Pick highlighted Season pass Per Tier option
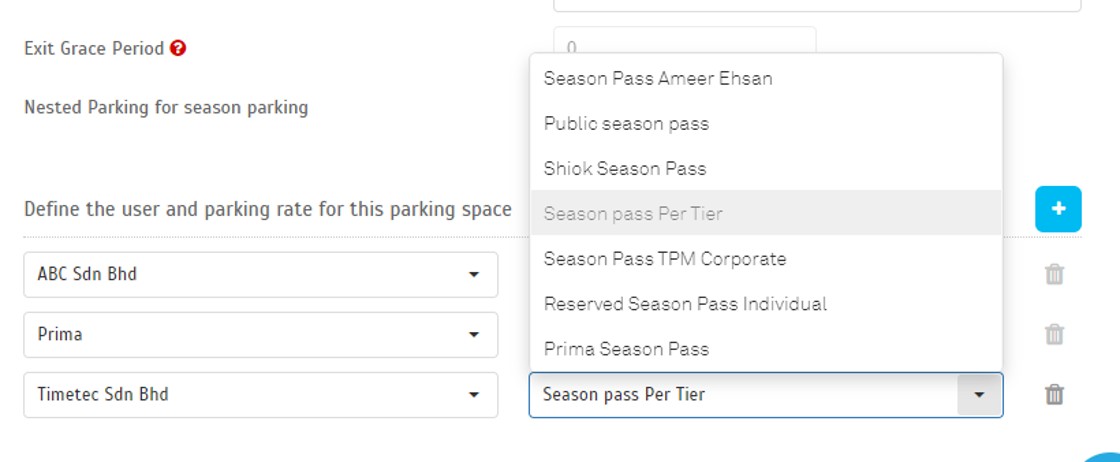 pyautogui.click(x=633, y=213)
